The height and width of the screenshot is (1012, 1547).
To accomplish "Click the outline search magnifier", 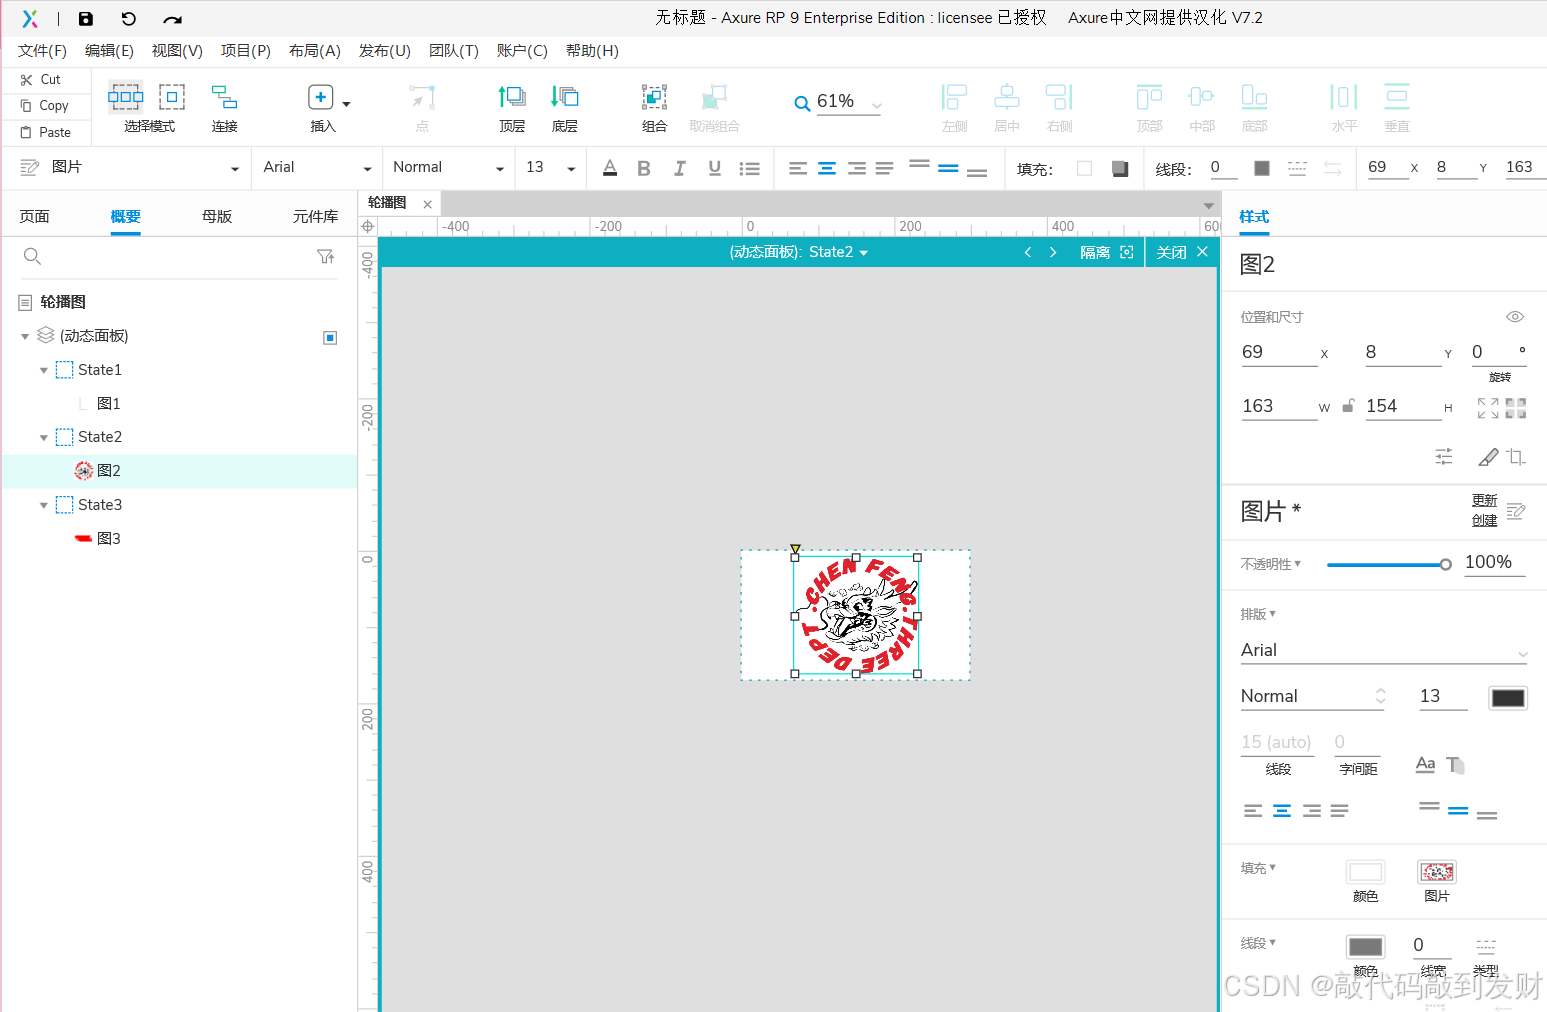I will click(x=32, y=257).
